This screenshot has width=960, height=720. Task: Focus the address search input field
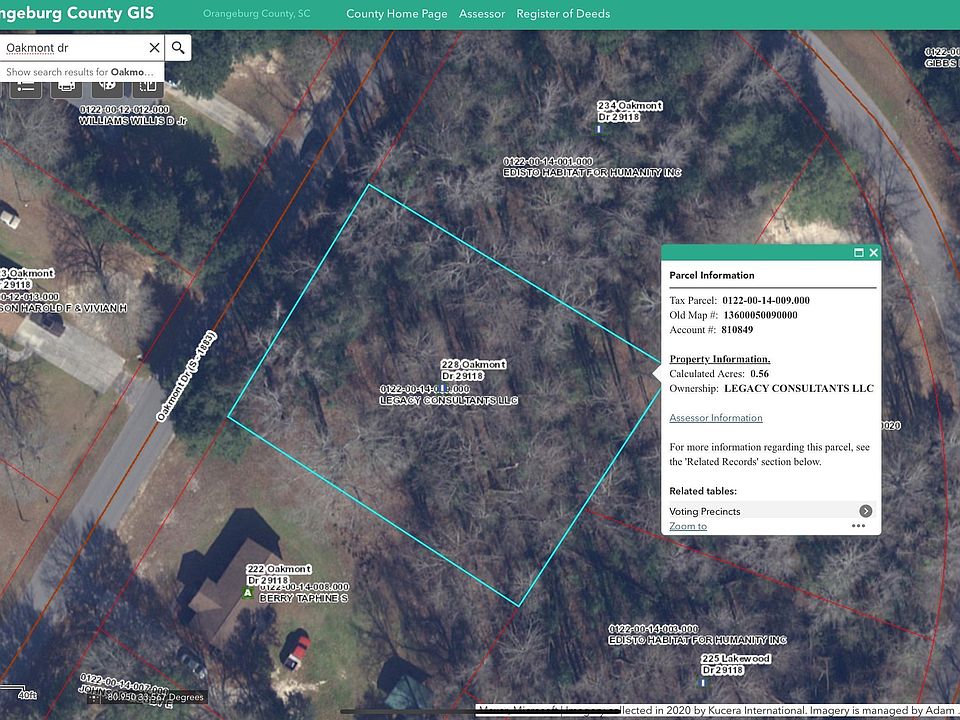[73, 48]
